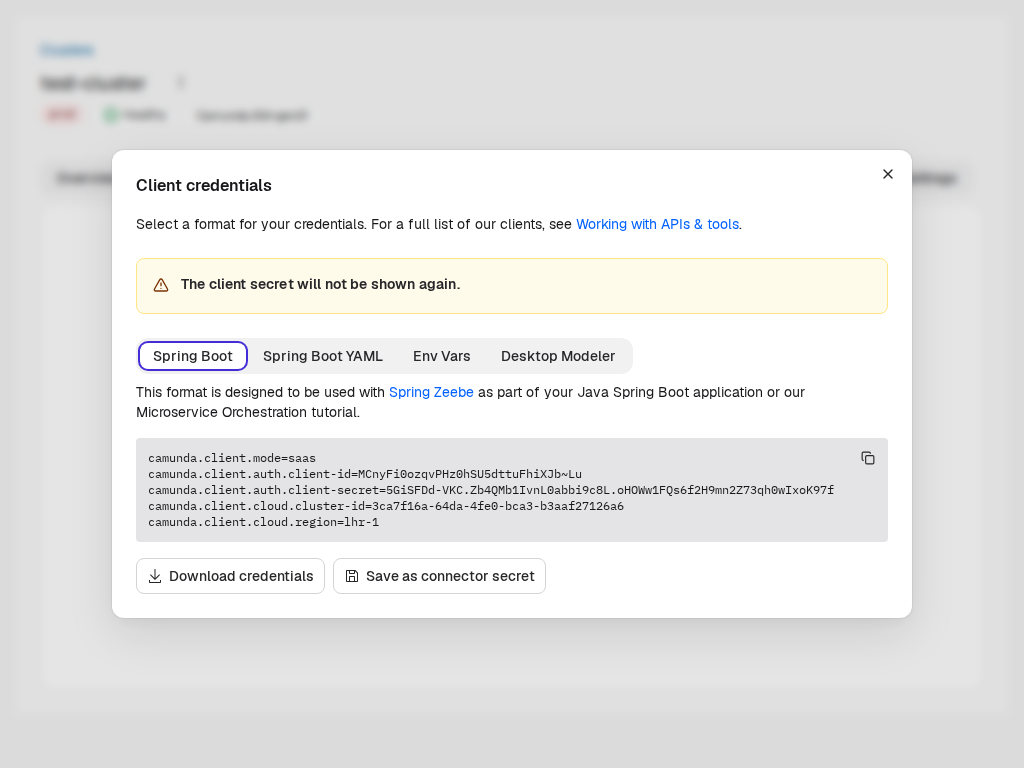1024x768 pixels.
Task: Click the camunda.client.mode=saas line
Action: point(232,458)
